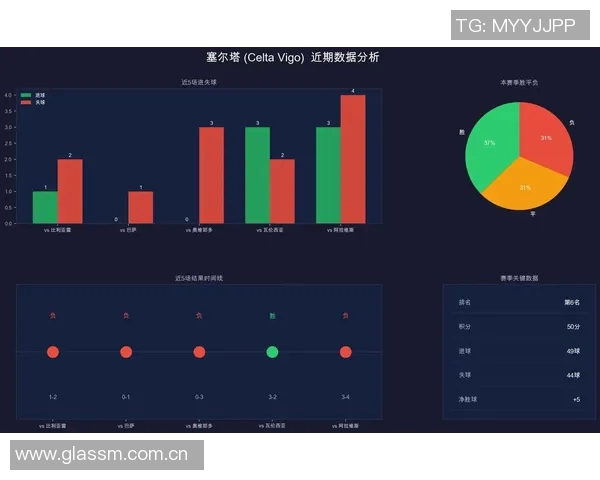Screen dimensions: 600x480
Task: Click the green 胜 result label on the timeline
Action: point(272,316)
